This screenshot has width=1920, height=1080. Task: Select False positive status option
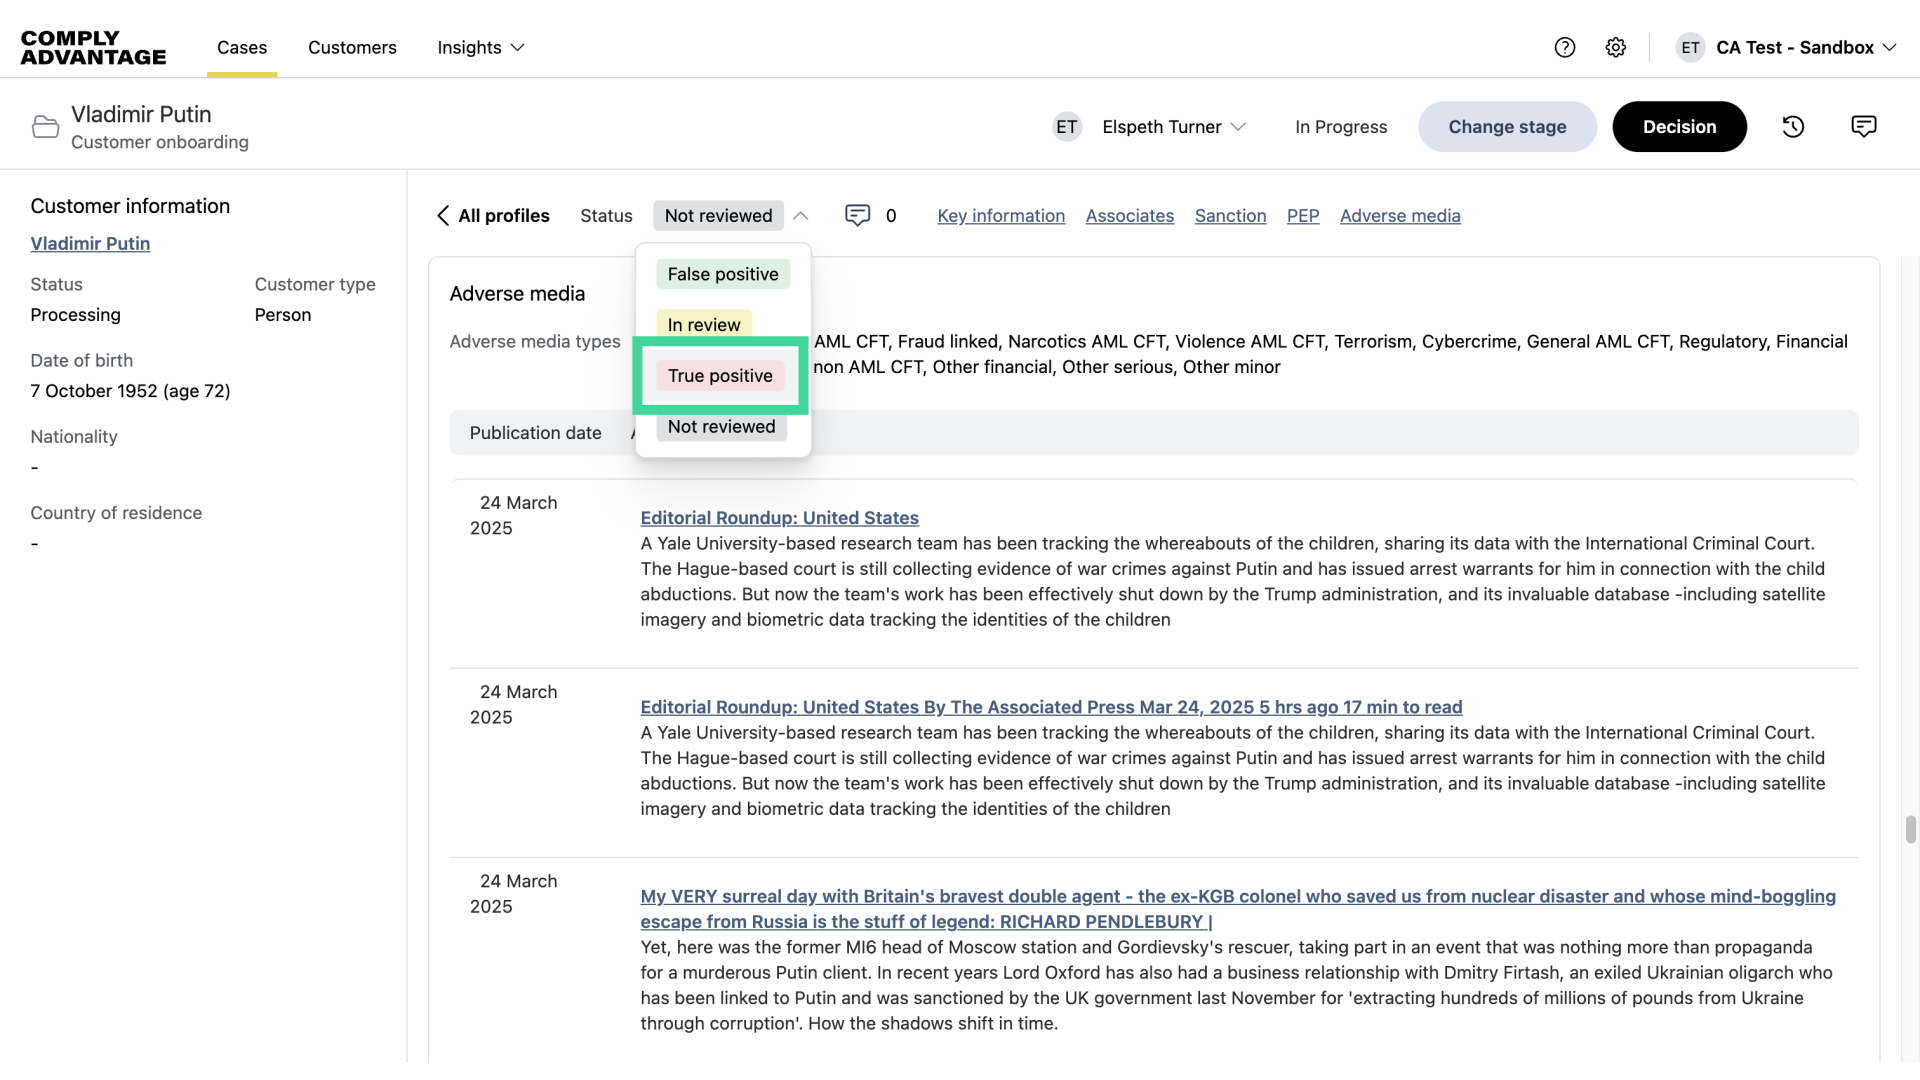click(x=722, y=274)
